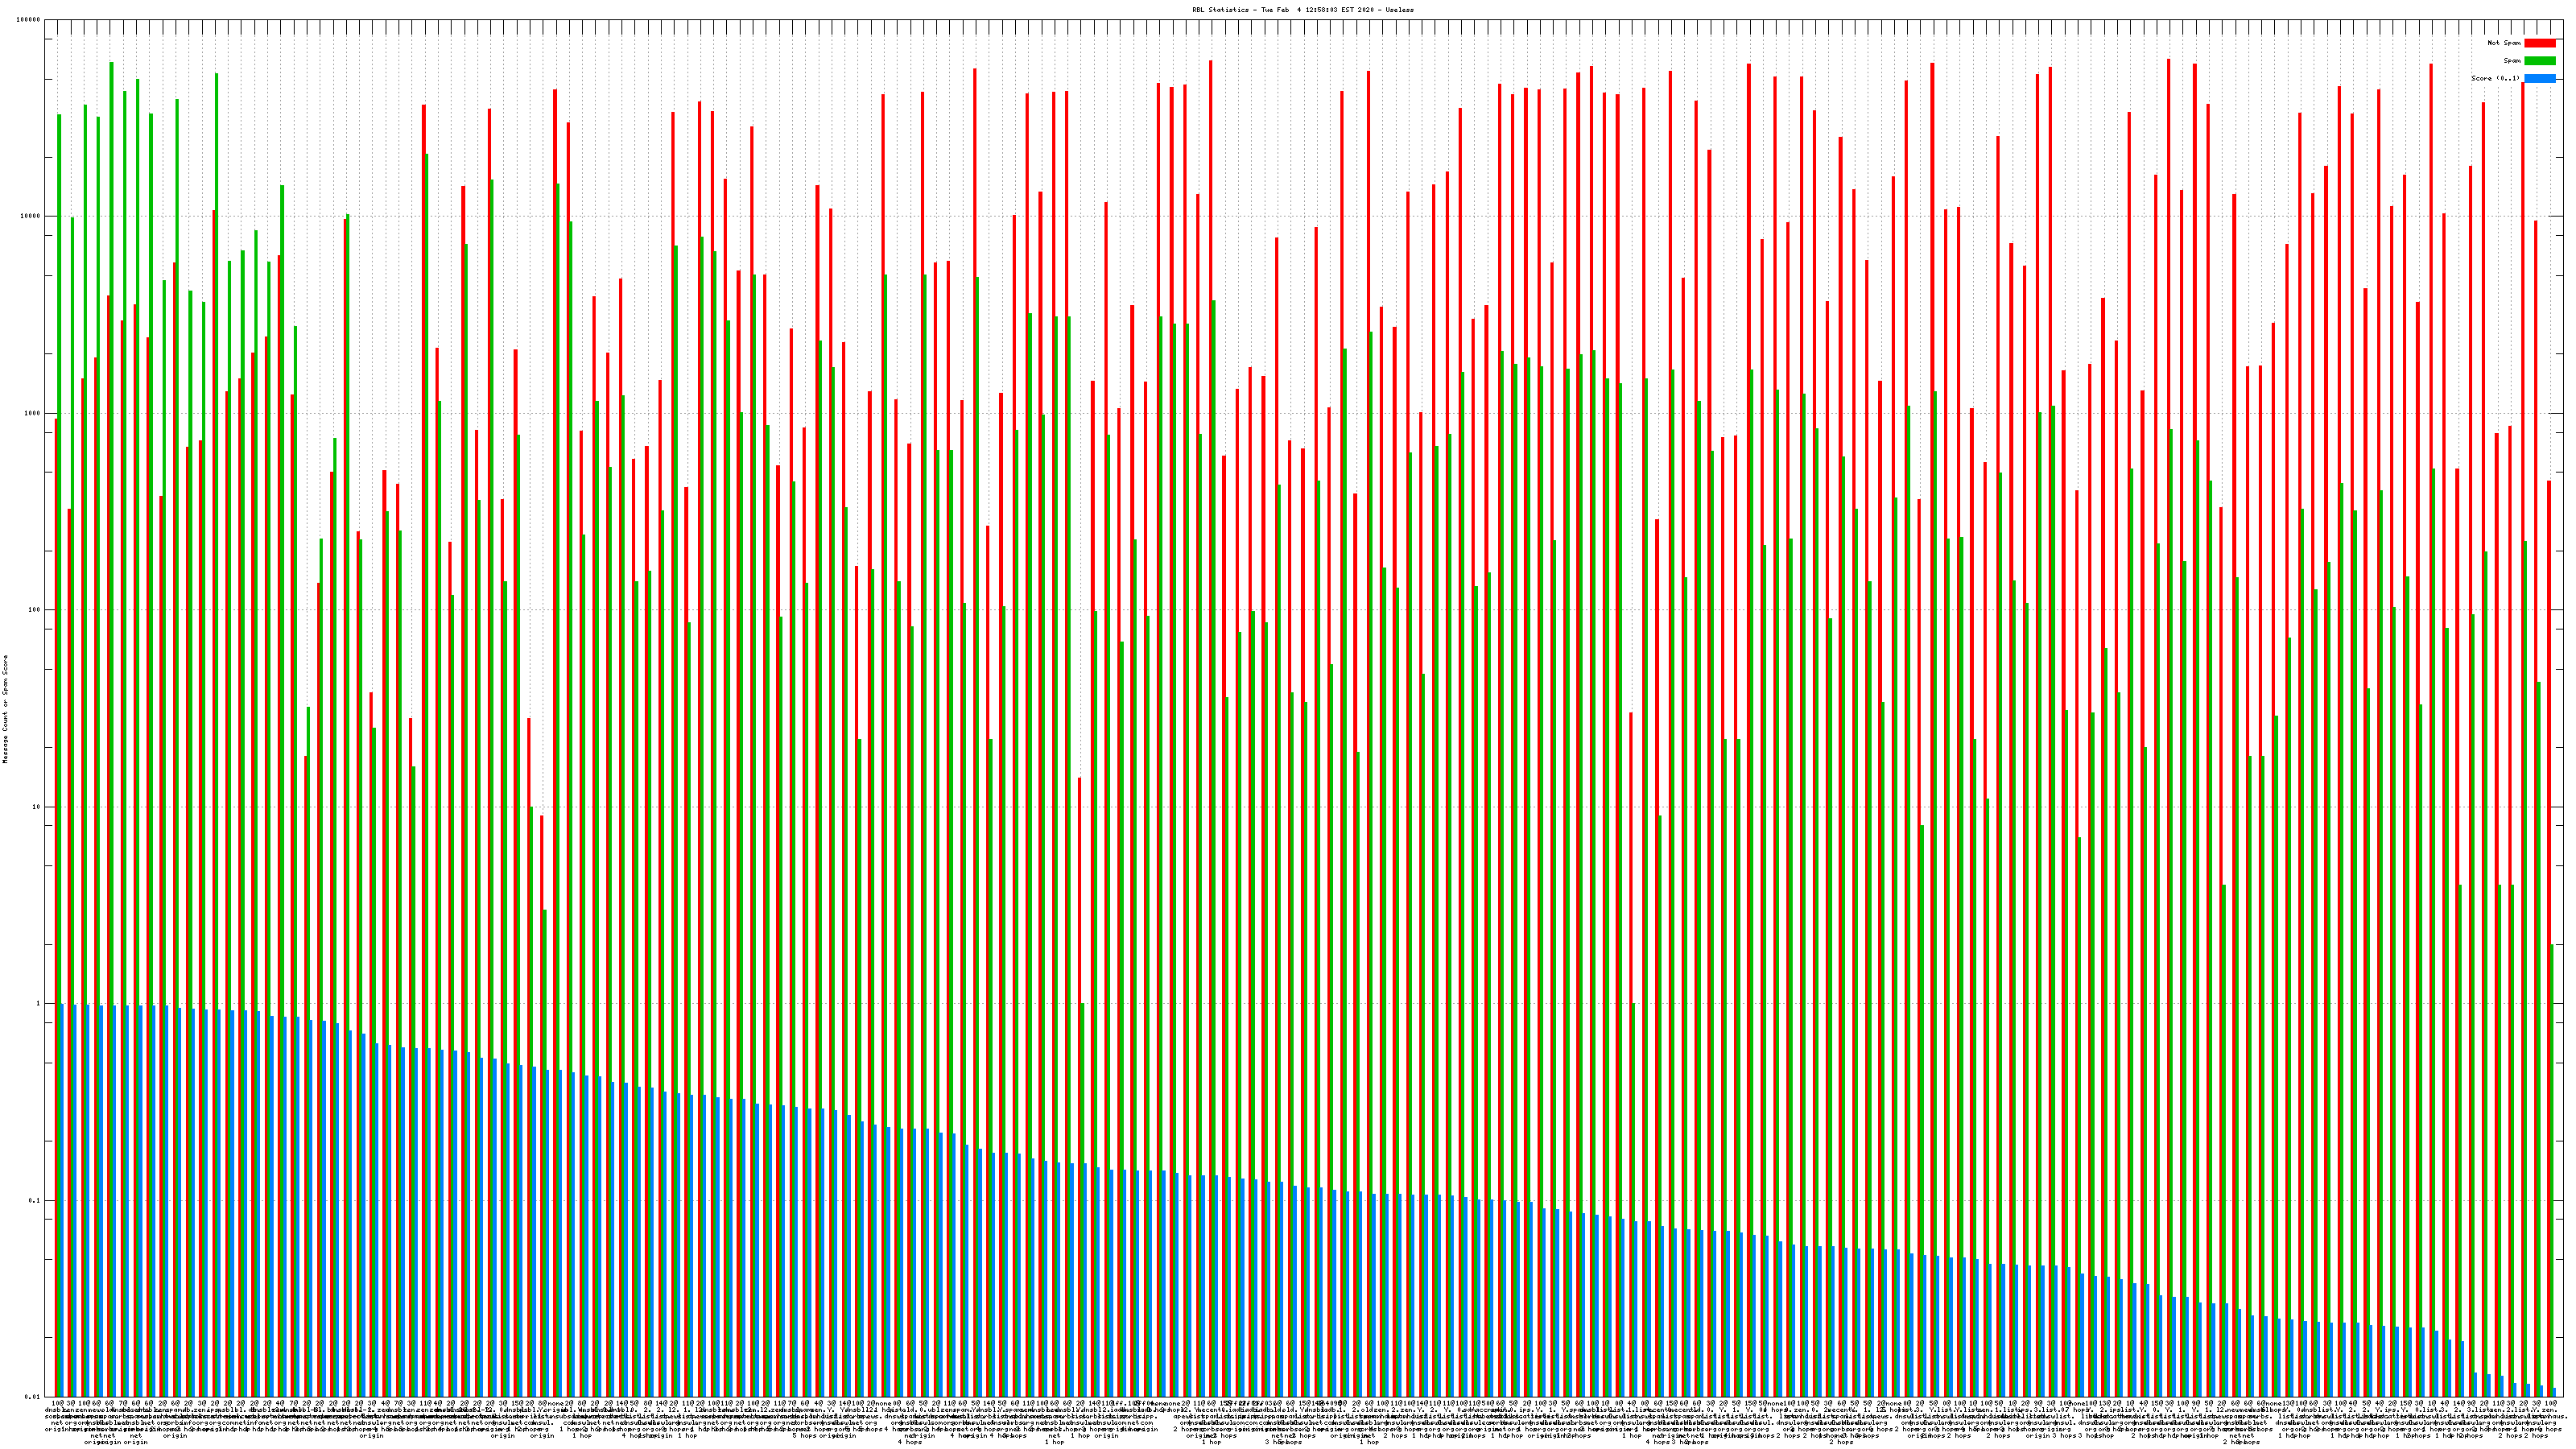Screen dimensions: 2576x1449
Task: Click the 'Score (0..1)' legend text
Action: 2495,78
